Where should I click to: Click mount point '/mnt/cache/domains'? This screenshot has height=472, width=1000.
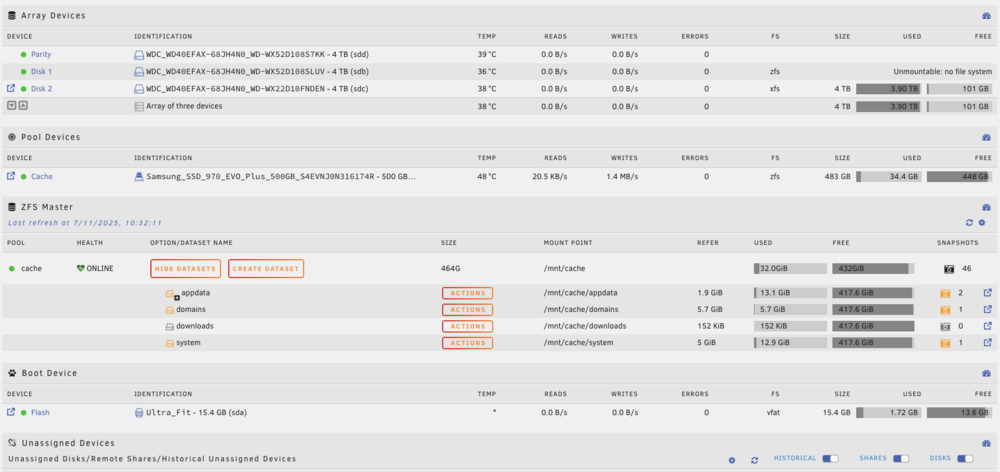pyautogui.click(x=580, y=309)
